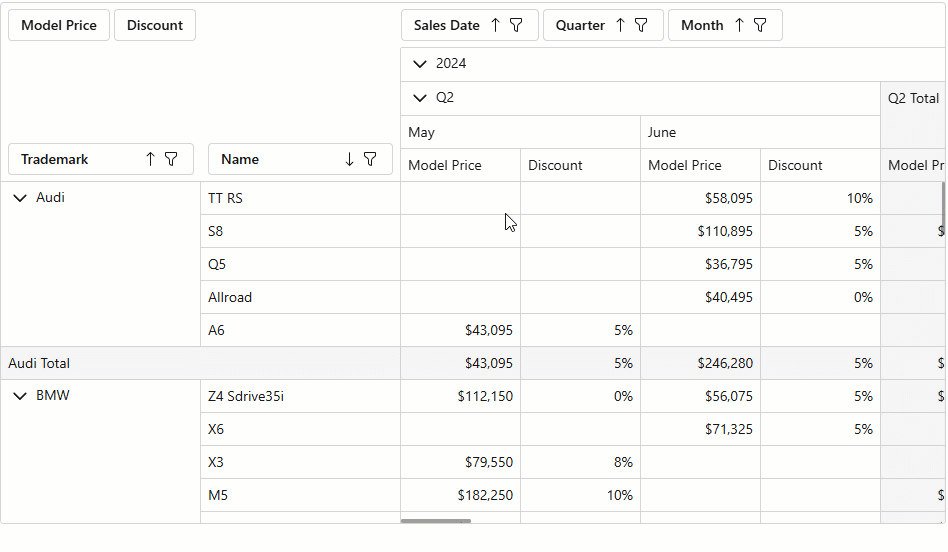The image size is (948, 552).
Task: Open the Month field filter funnel
Action: 760,25
